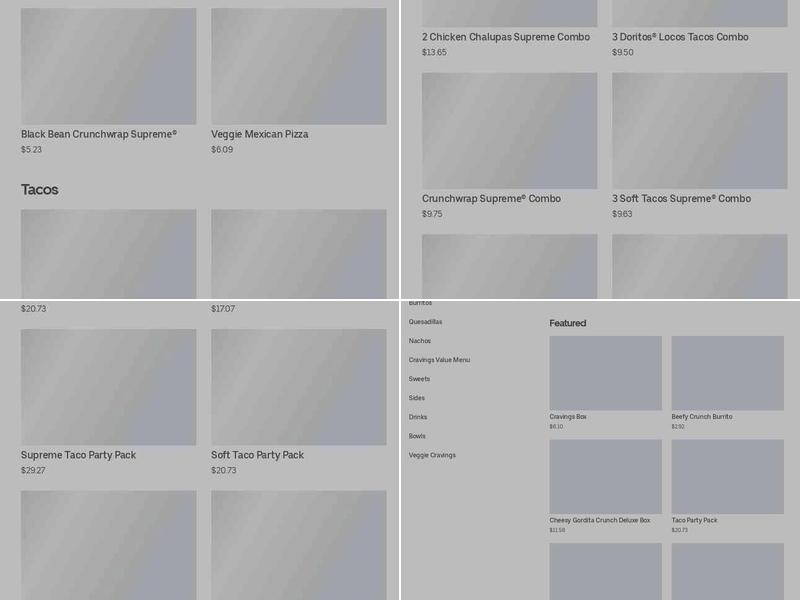The image size is (800, 600).
Task: Open the Sweets category
Action: click(419, 379)
